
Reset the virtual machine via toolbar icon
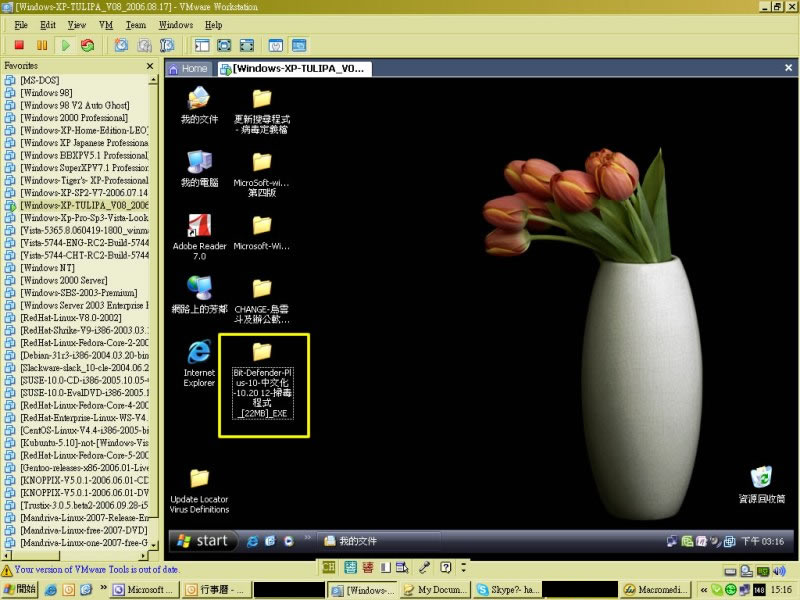pyautogui.click(x=87, y=45)
